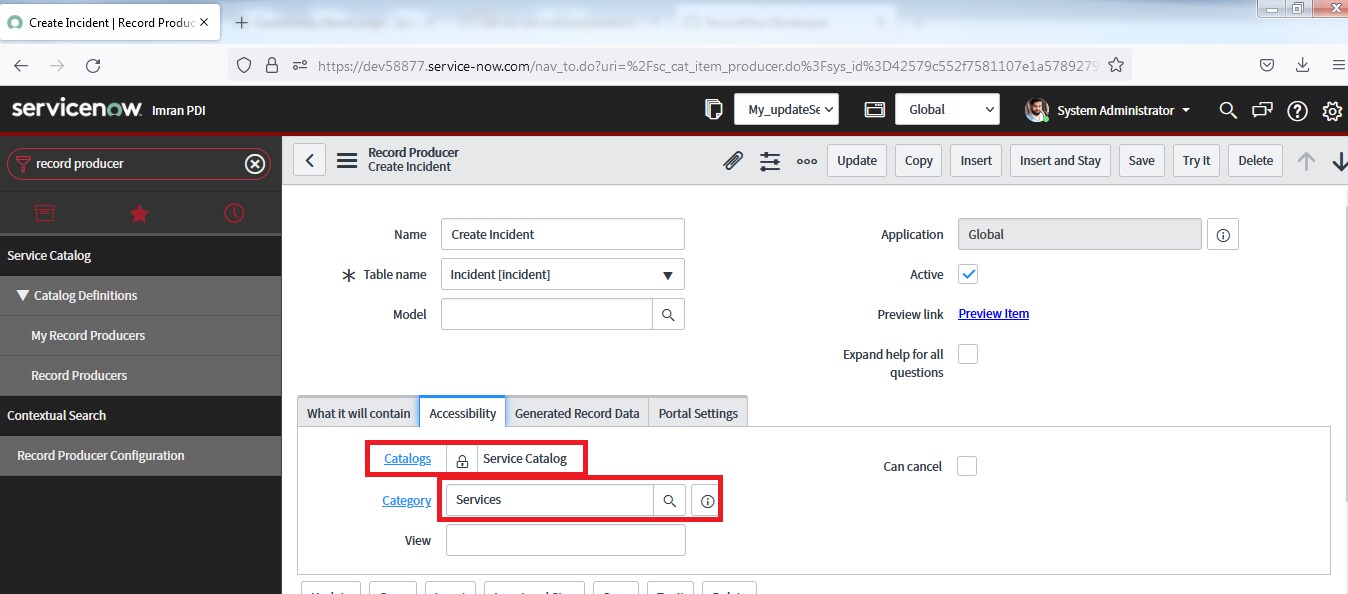Image resolution: width=1348 pixels, height=594 pixels.
Task: Open the system settings gear
Action: tap(1332, 110)
